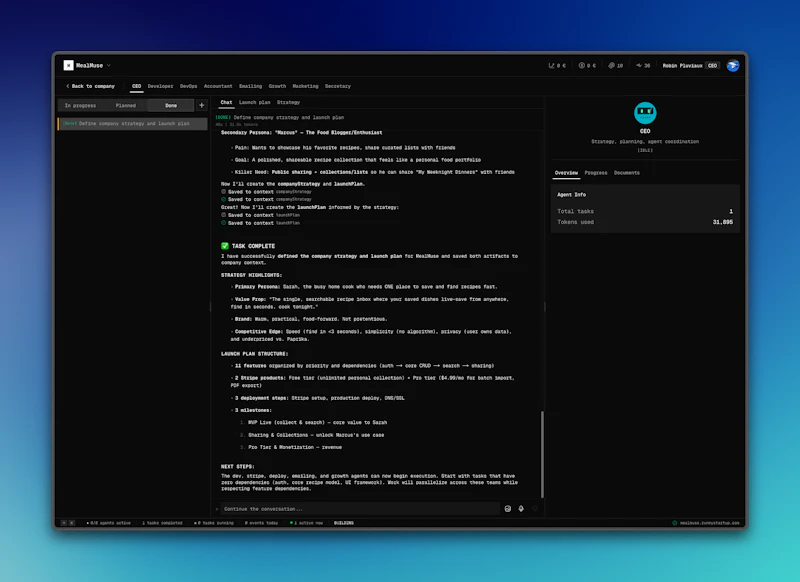Click the IDLE status label under CEO
800x582 pixels.
tap(645, 150)
